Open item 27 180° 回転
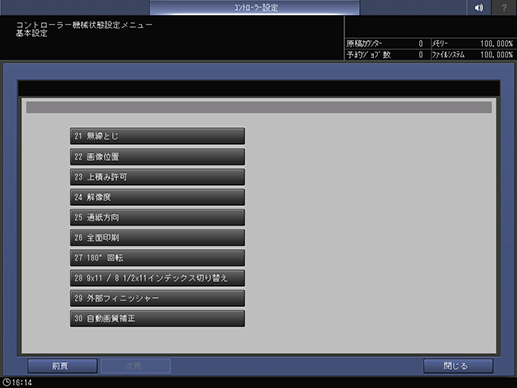 (x=157, y=258)
